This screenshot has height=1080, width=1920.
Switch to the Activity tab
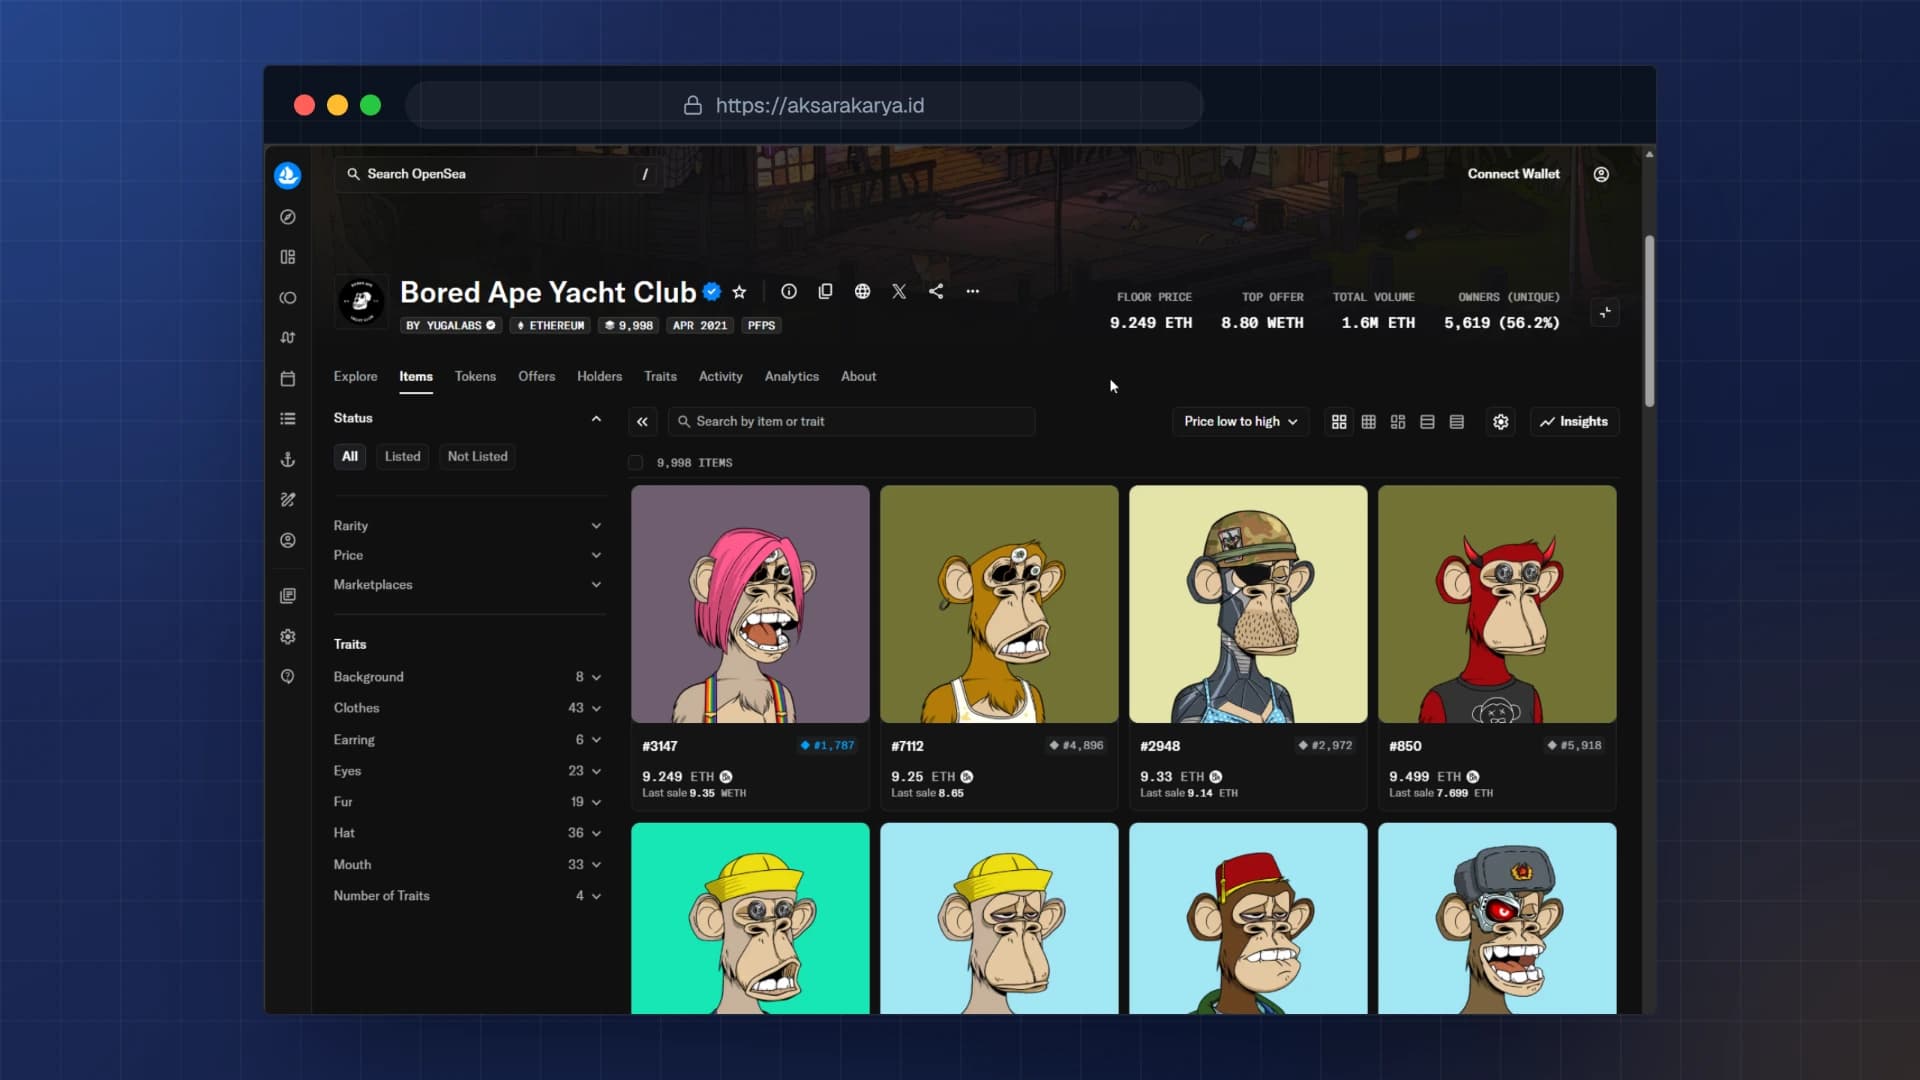[x=721, y=377]
